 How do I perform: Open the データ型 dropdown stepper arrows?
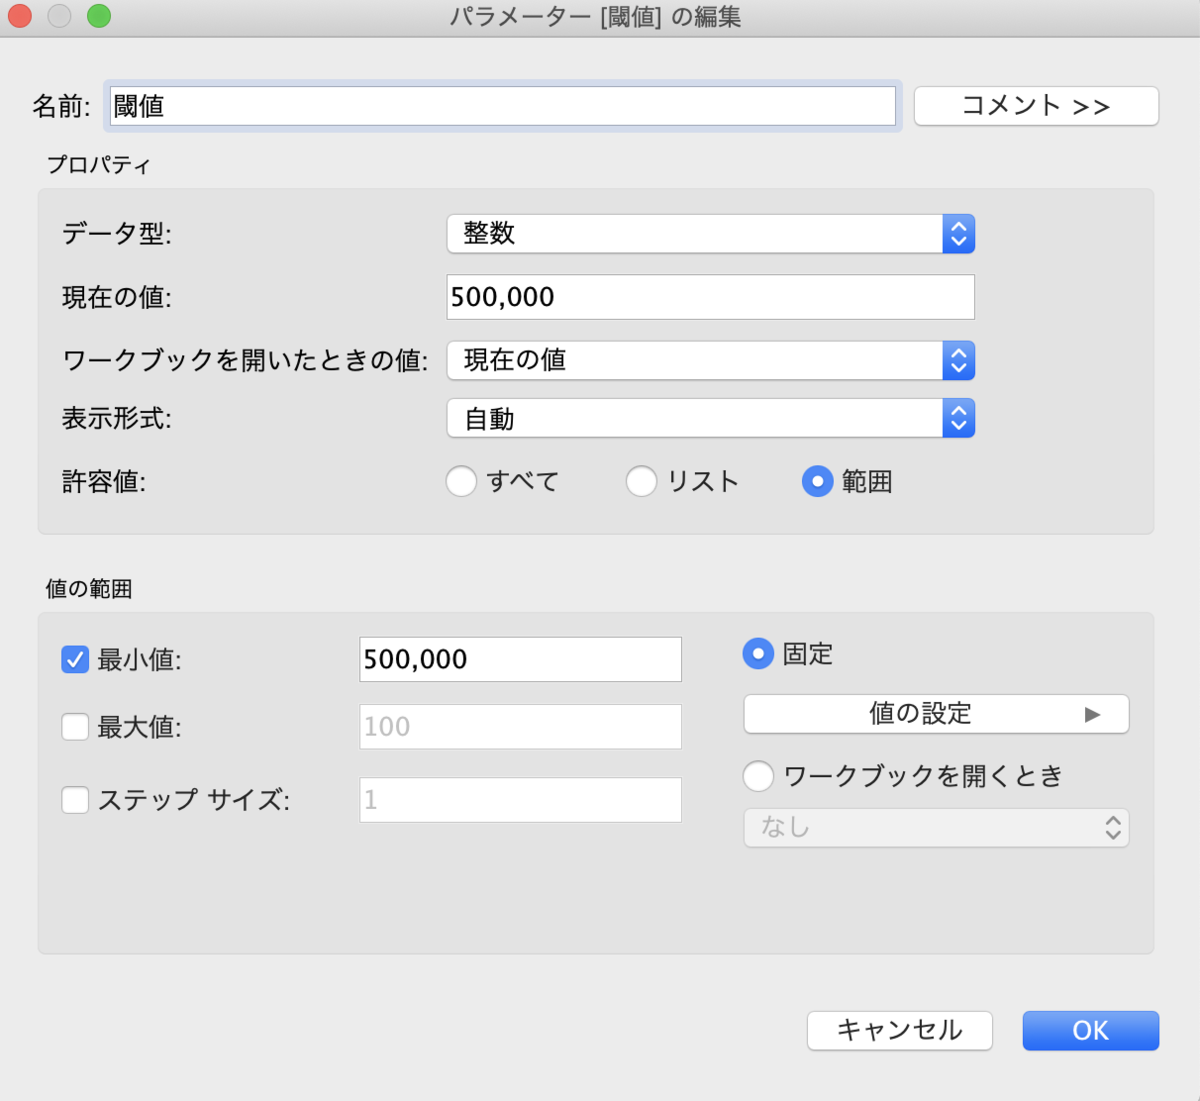(x=958, y=234)
